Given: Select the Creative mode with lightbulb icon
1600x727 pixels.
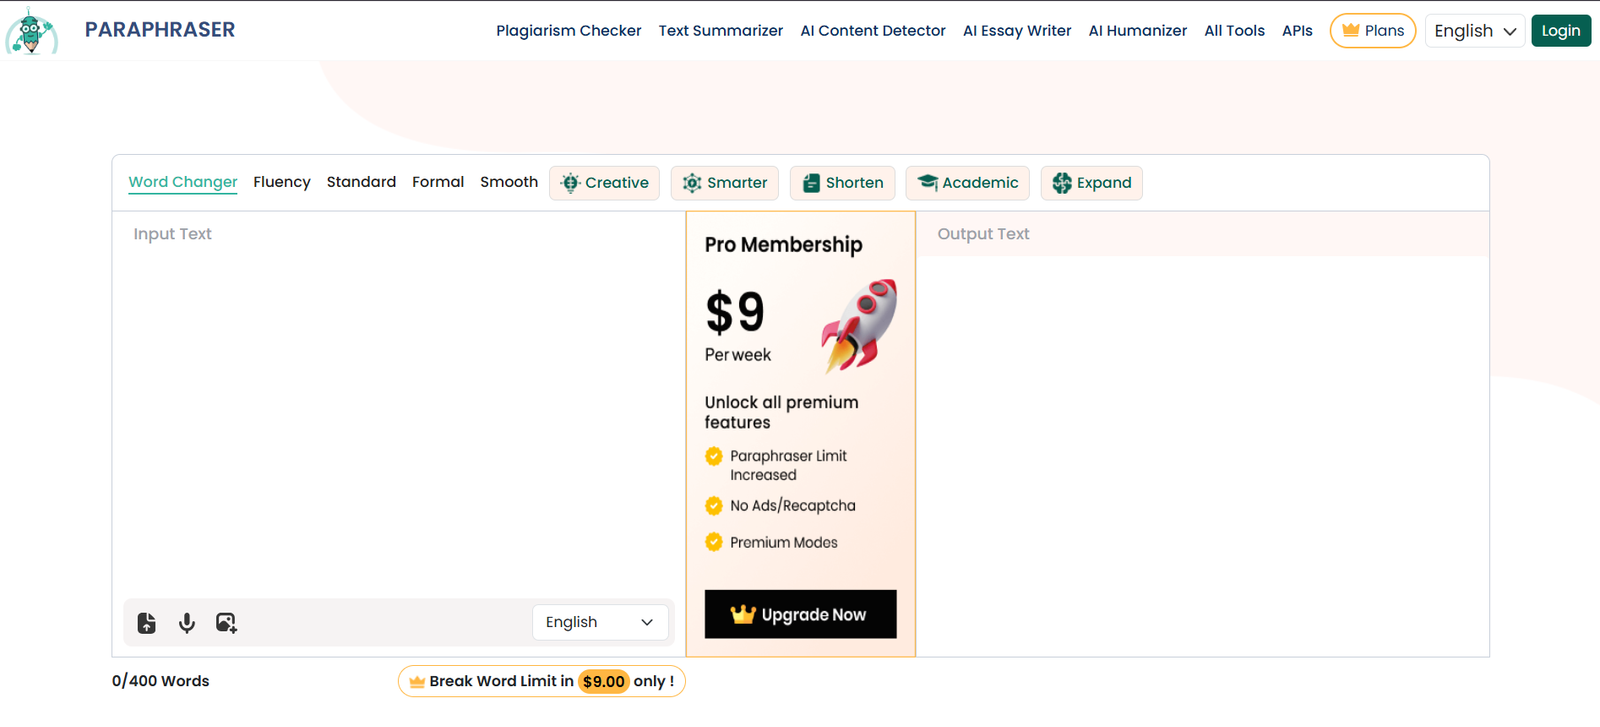Looking at the screenshot, I should pos(604,183).
